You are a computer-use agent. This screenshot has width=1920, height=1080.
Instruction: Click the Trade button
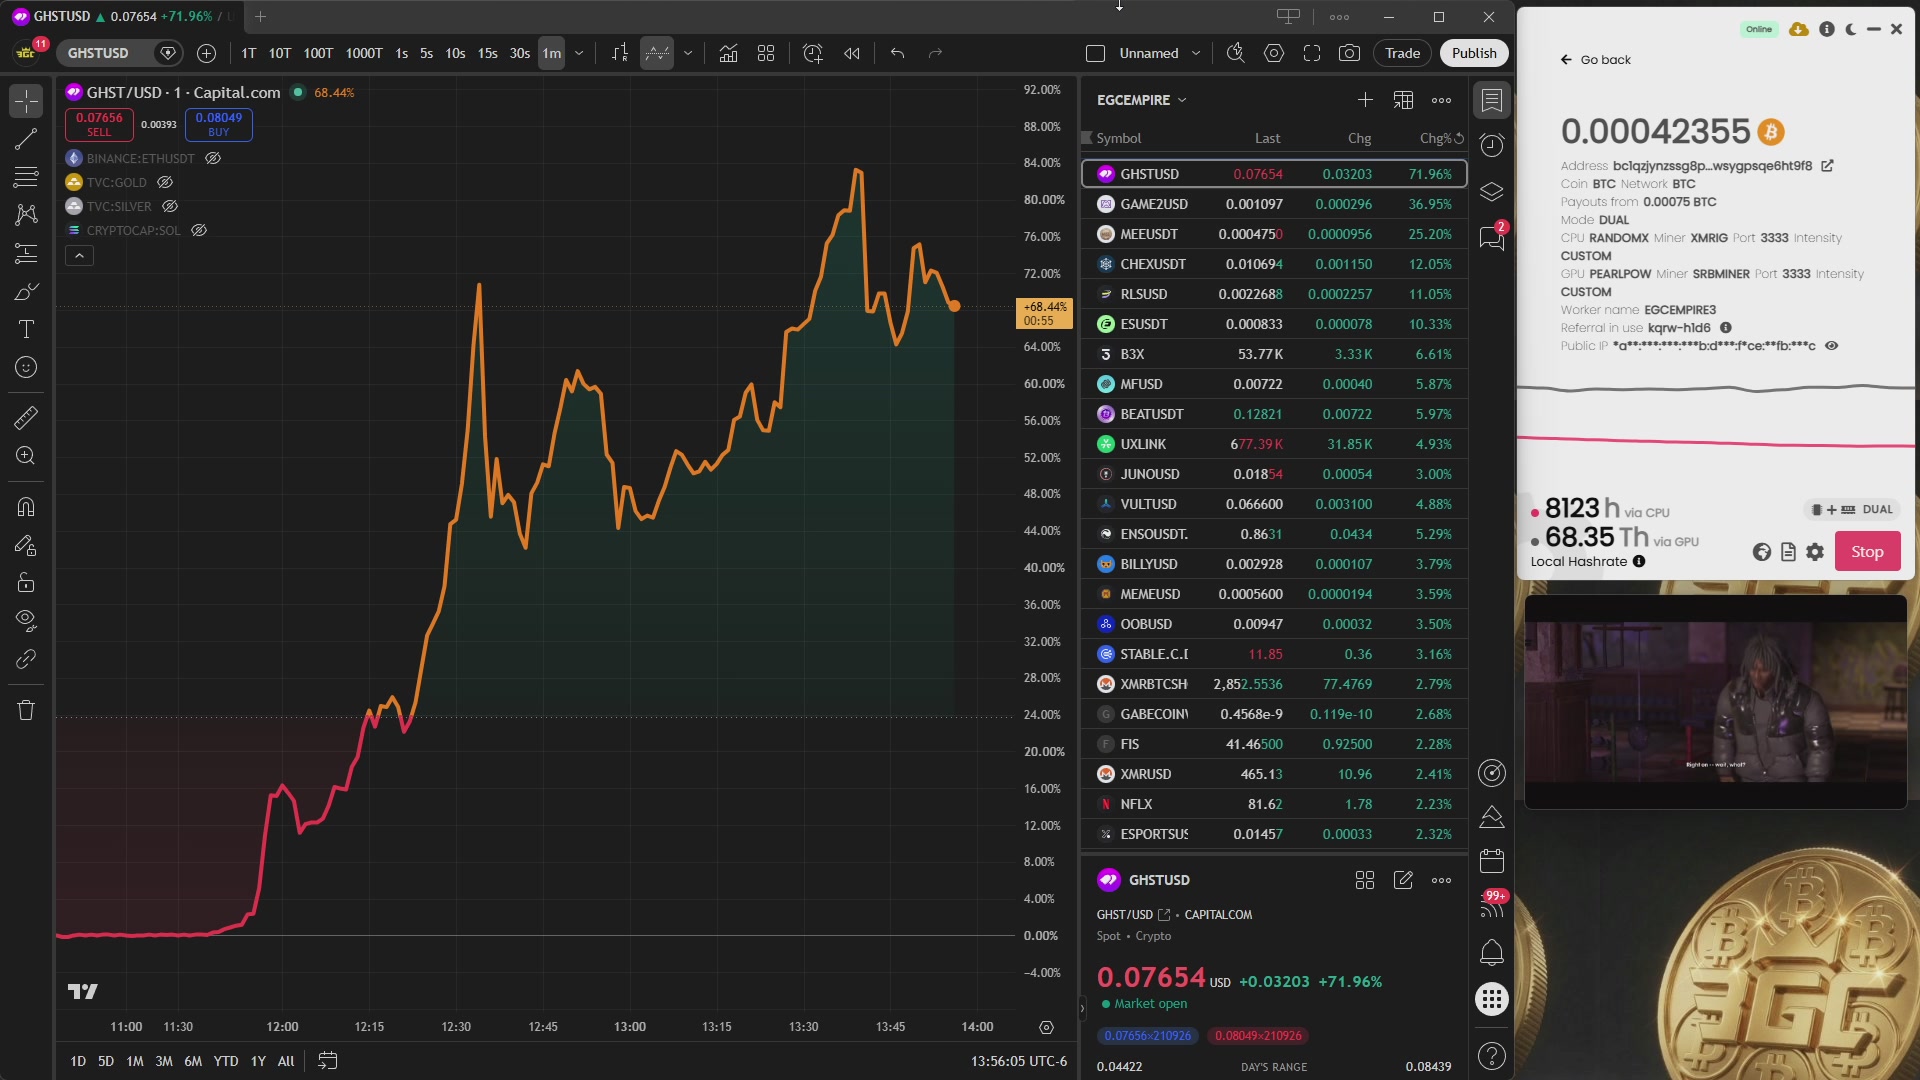click(x=1402, y=53)
